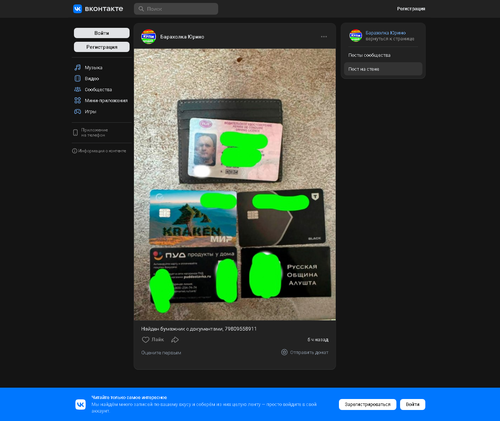
Task: Click Отправить донат donate icon
Action: [x=284, y=352]
